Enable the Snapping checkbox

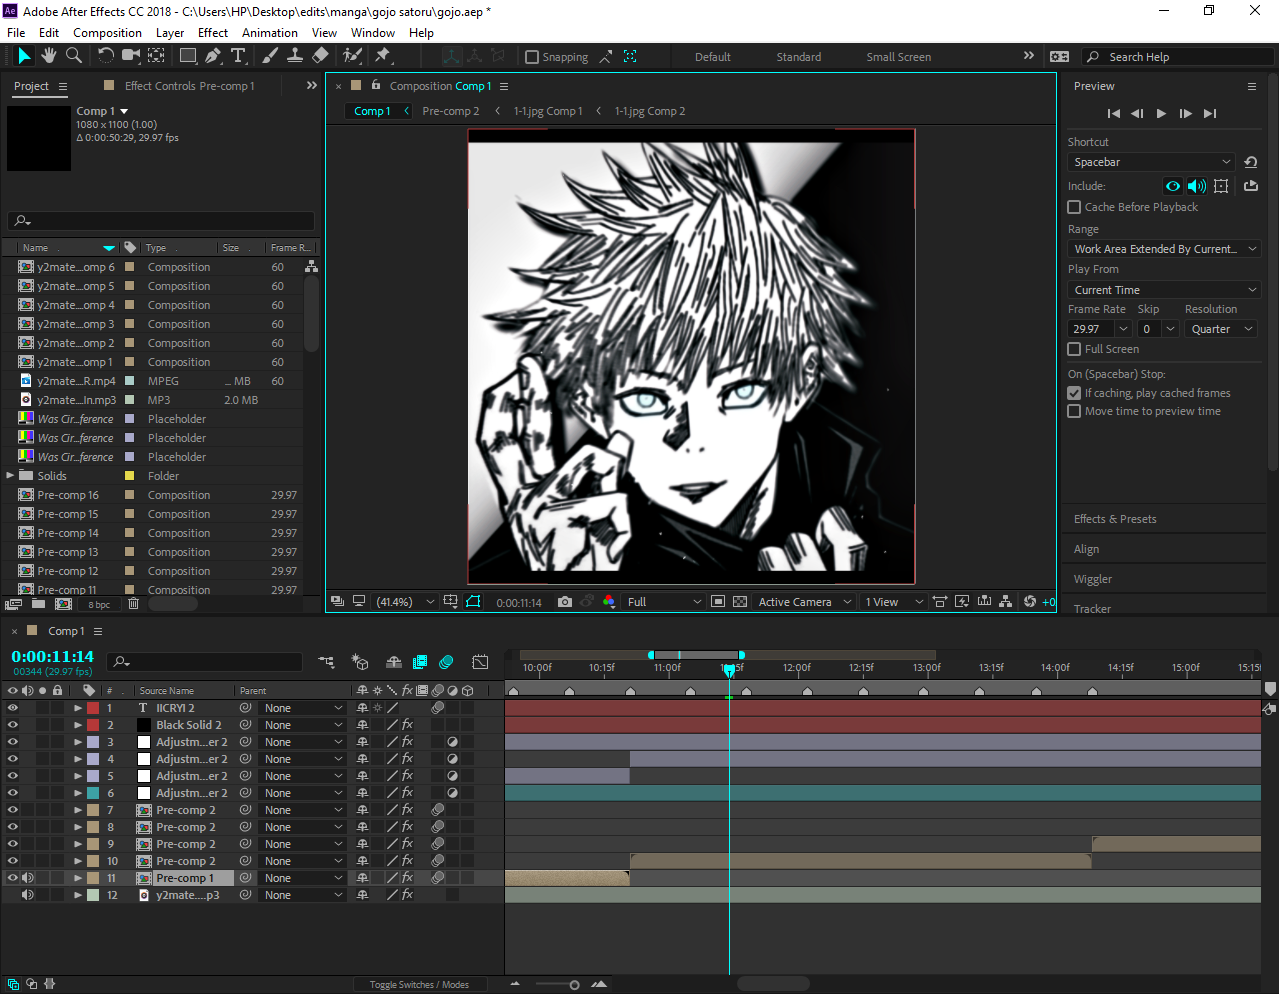click(532, 57)
